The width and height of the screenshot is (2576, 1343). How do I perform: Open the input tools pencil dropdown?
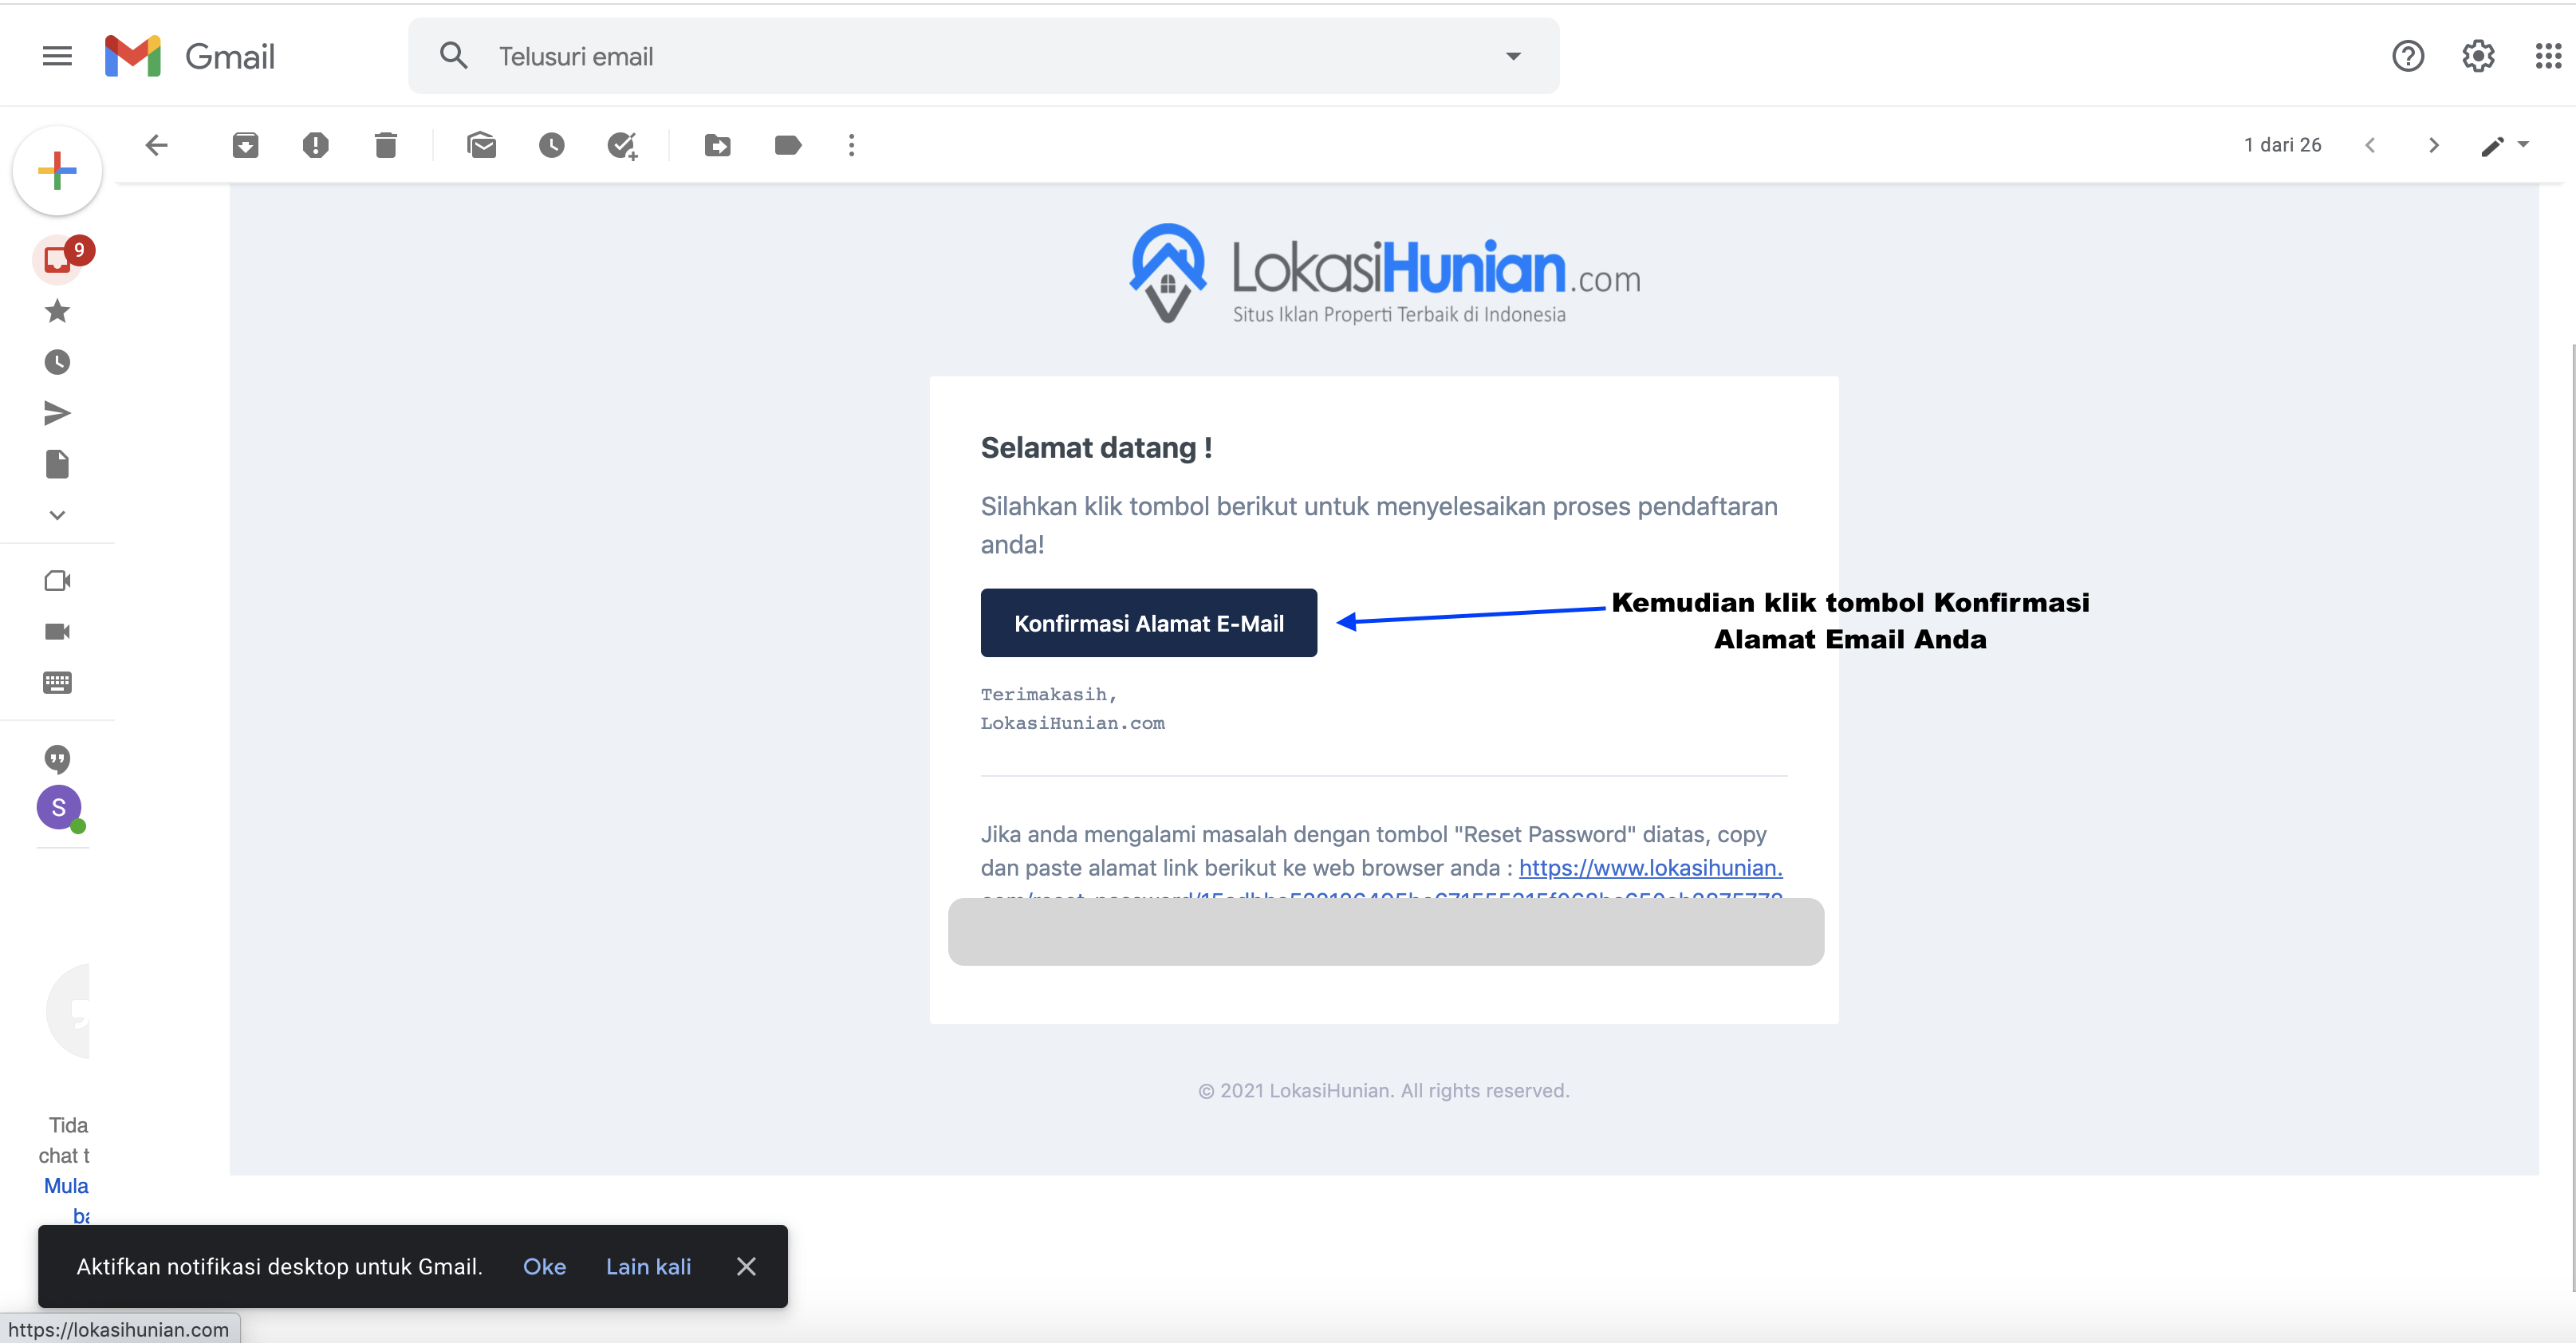(2504, 145)
